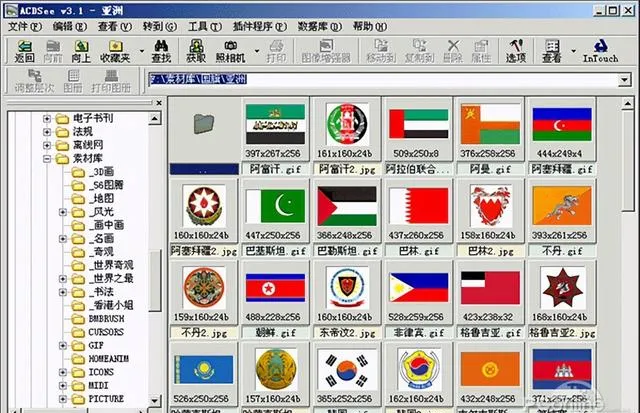Collapse the 素材库 tree folder

(x=47, y=159)
